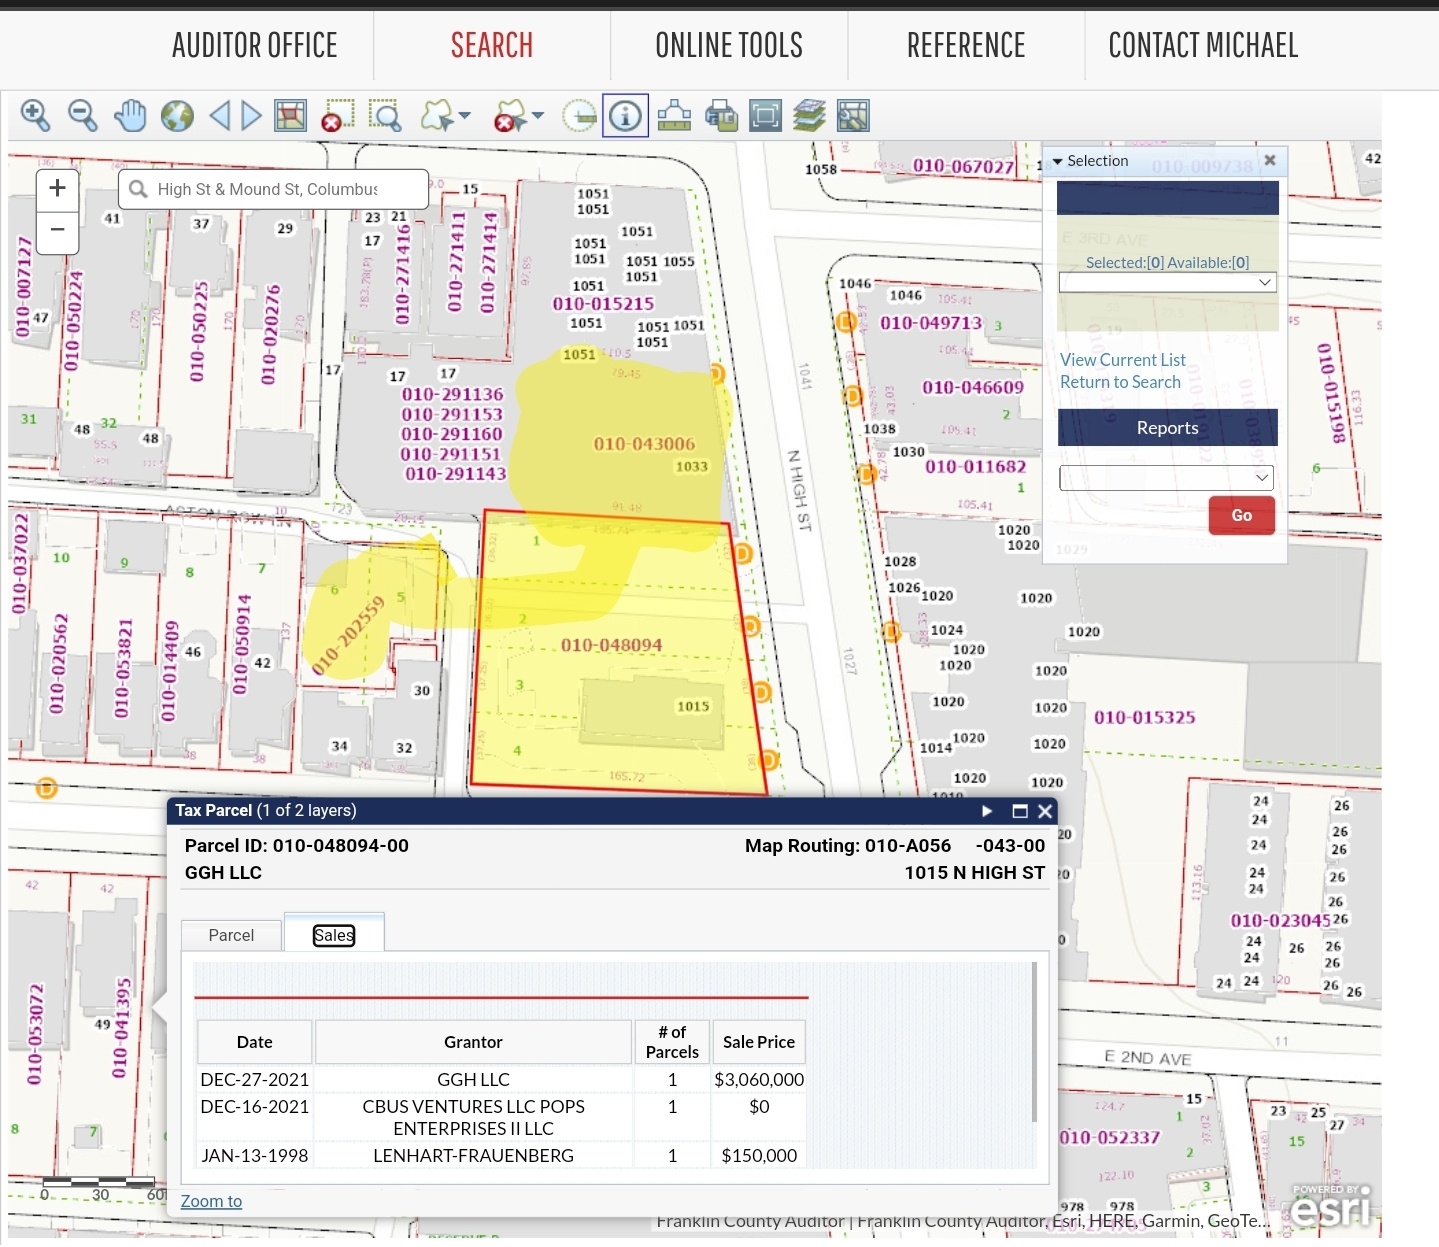Click the LENHART-FRAUENBERG grantor cell
Screen dimensions: 1439x1247
click(474, 1155)
